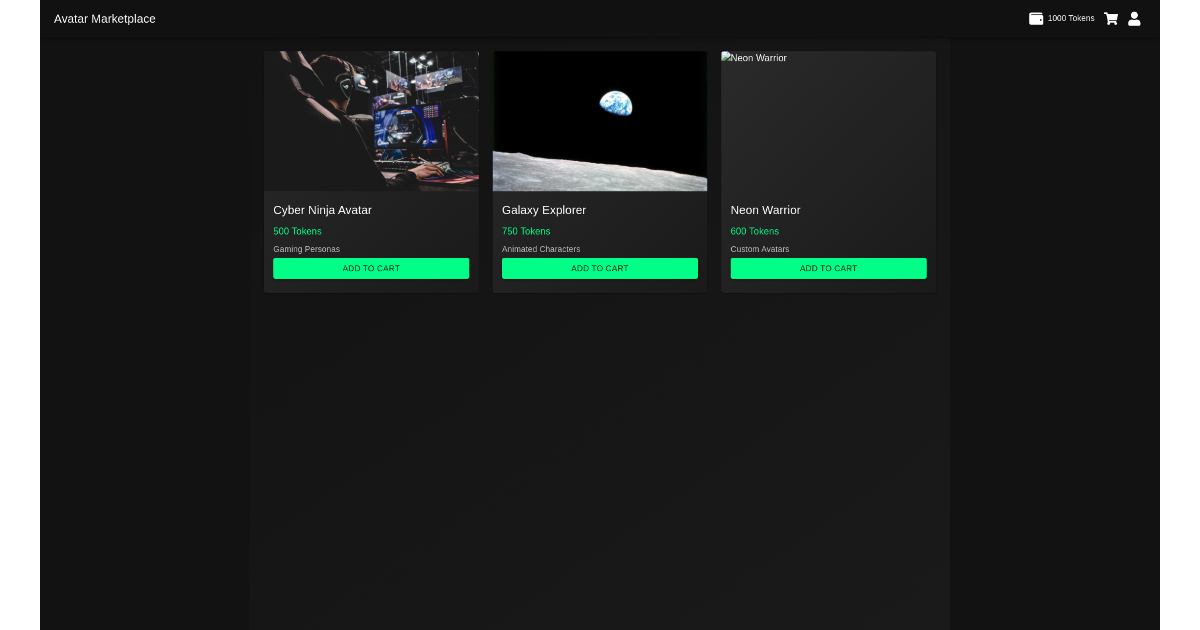Screen dimensions: 1200x630
Task: Click the 600 Tokens price
Action: pos(754,231)
